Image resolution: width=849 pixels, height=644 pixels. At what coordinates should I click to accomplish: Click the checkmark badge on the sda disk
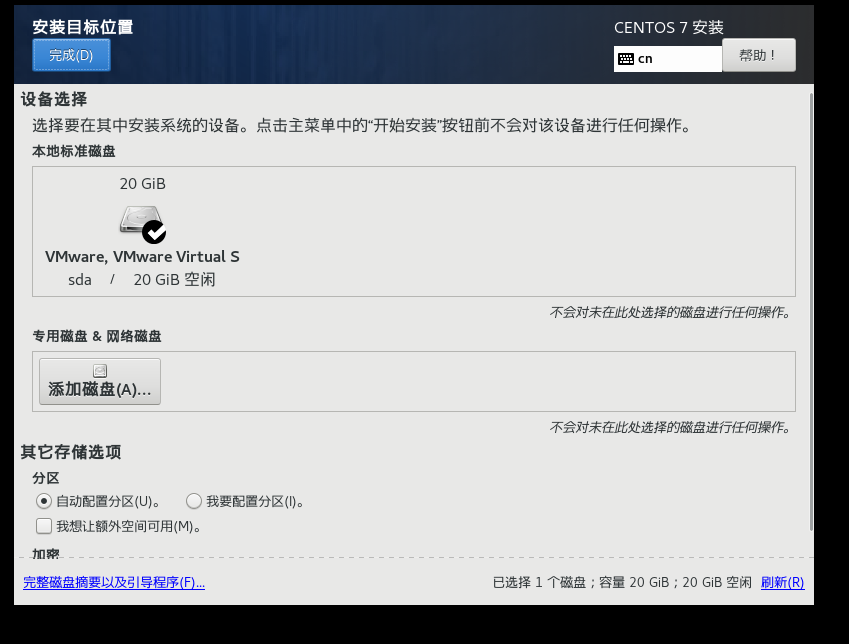pos(154,232)
